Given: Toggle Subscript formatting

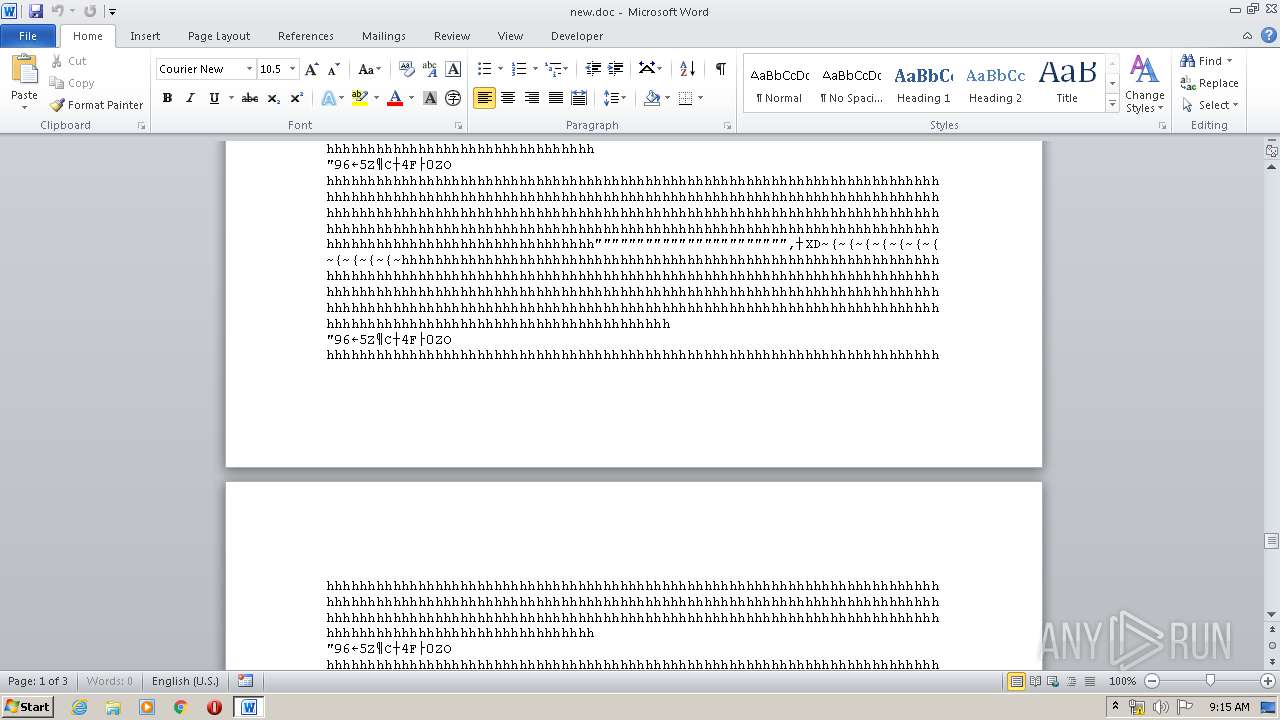Looking at the screenshot, I should pos(274,98).
